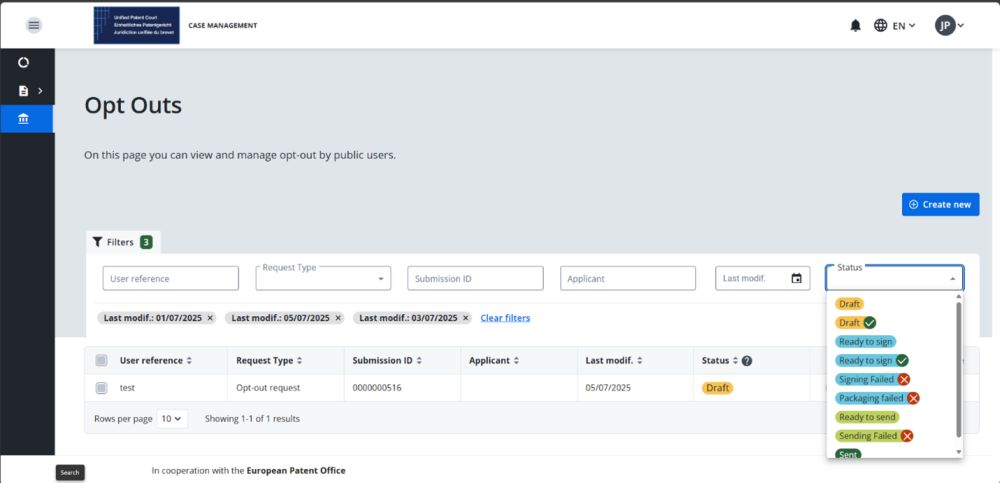The image size is (1000, 483).
Task: Select the Filters tab
Action: pyautogui.click(x=122, y=242)
